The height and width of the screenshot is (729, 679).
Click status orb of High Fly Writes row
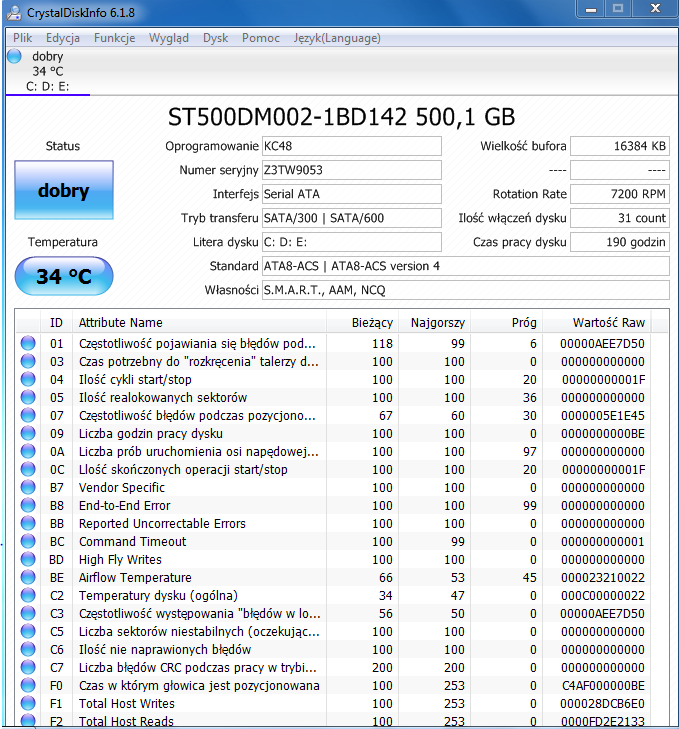click(x=28, y=559)
